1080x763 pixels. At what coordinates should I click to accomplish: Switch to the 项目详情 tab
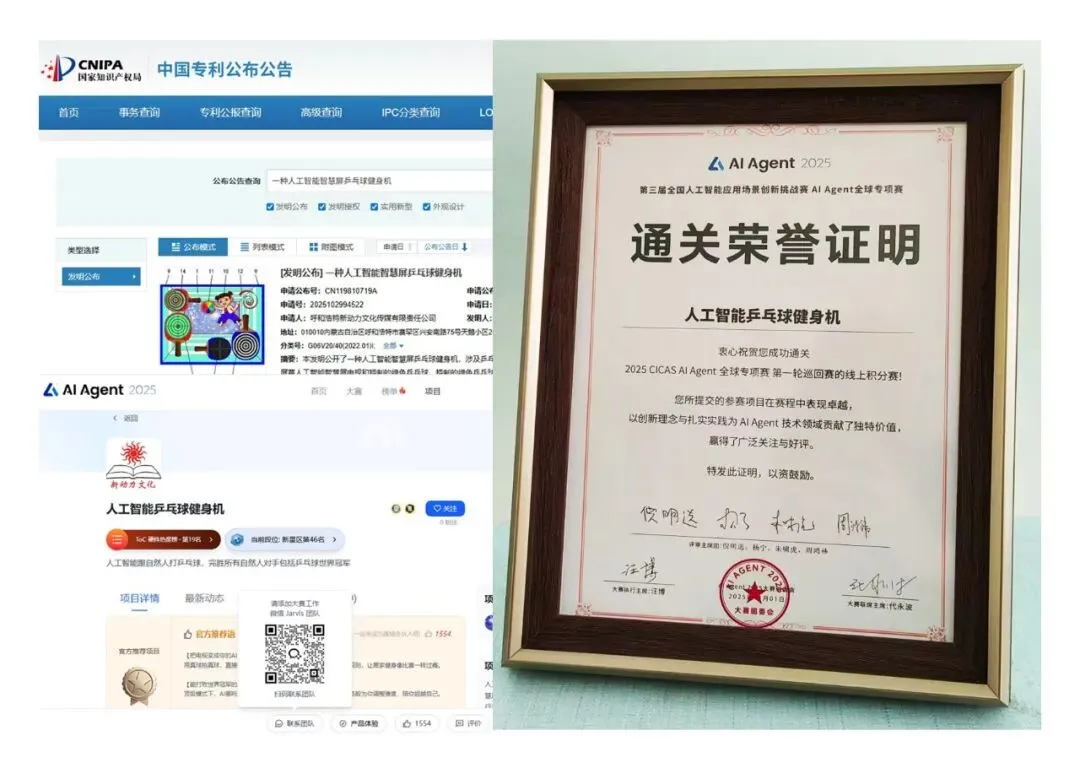[139, 598]
